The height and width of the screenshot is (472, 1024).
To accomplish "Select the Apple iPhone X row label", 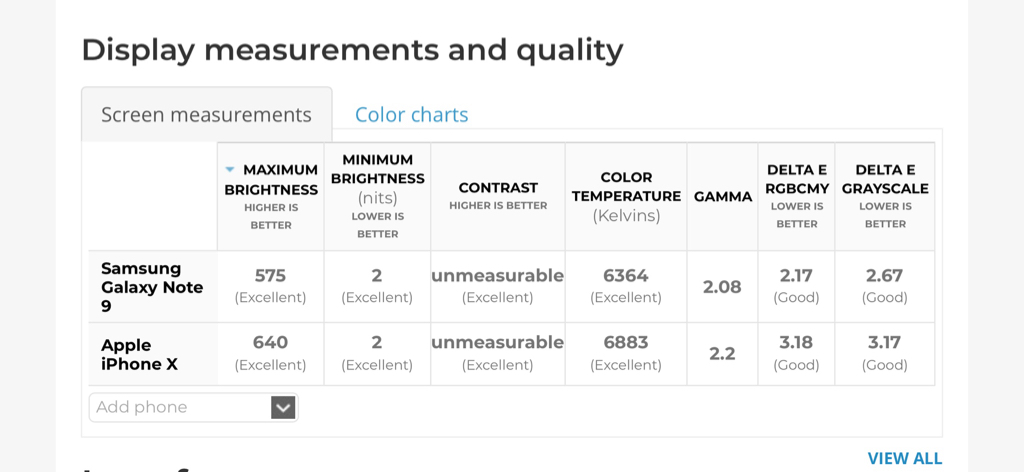I will 140,354.
